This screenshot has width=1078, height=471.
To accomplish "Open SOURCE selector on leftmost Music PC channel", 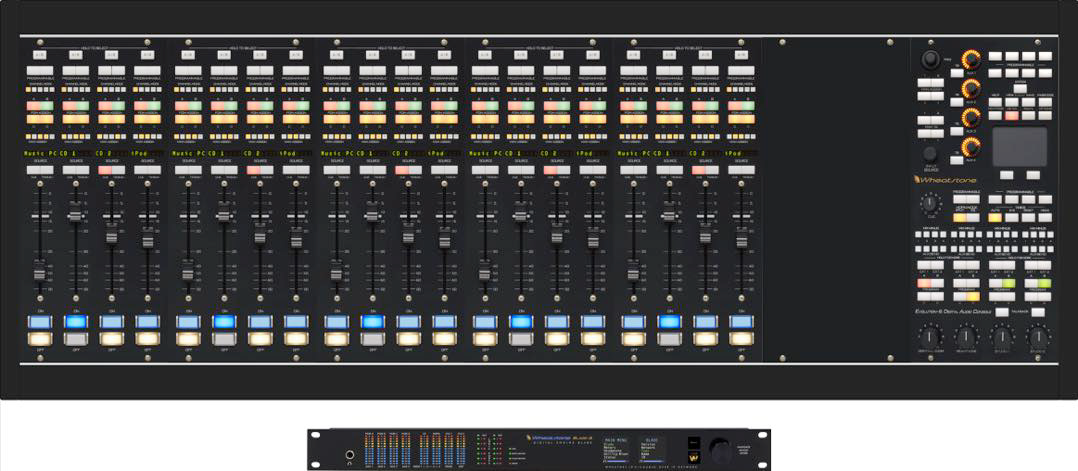I will 40,170.
